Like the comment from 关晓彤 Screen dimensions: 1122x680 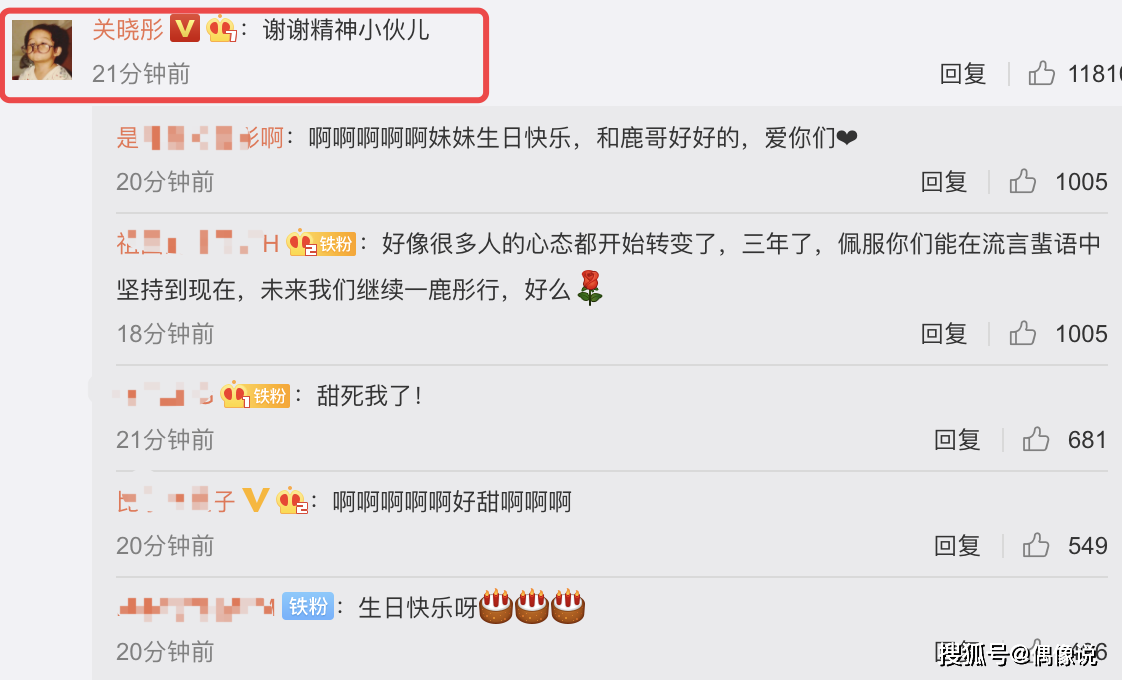tap(1041, 73)
